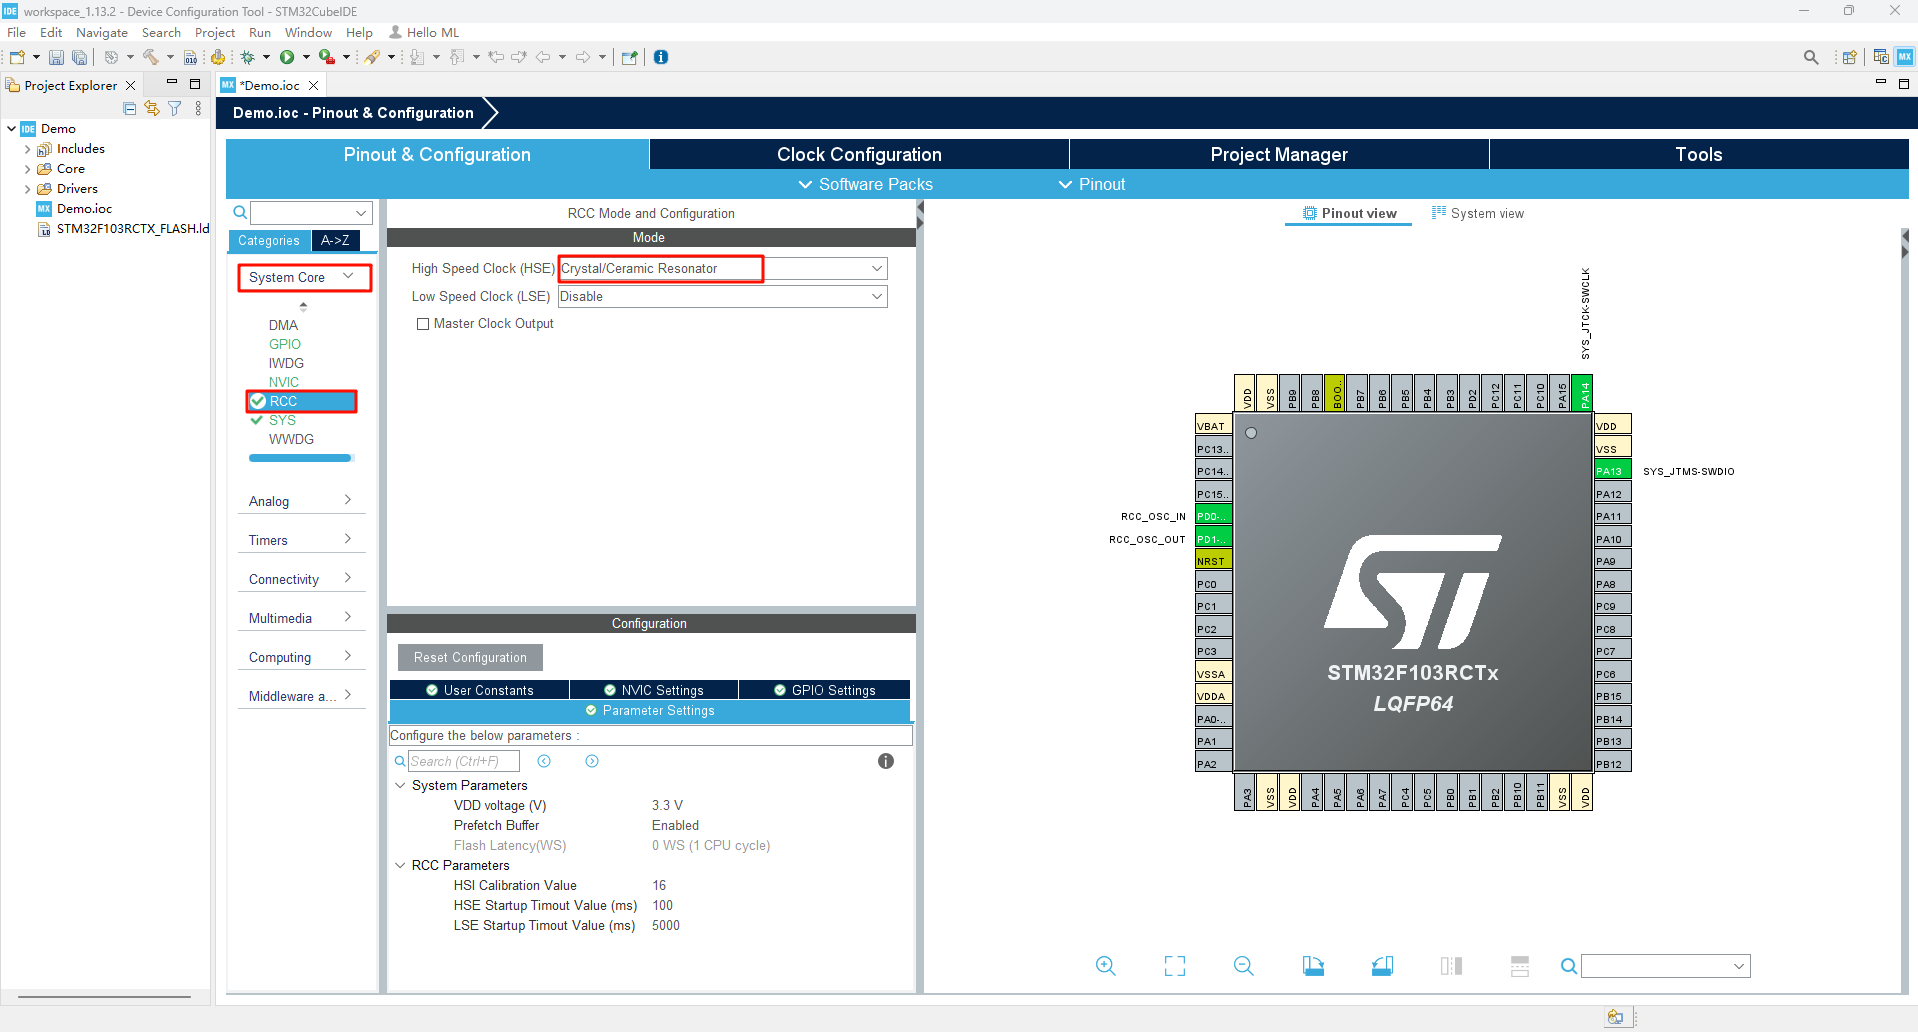Screen dimensions: 1918x1032
Task: Zoom out on the pinout view
Action: tap(1244, 966)
